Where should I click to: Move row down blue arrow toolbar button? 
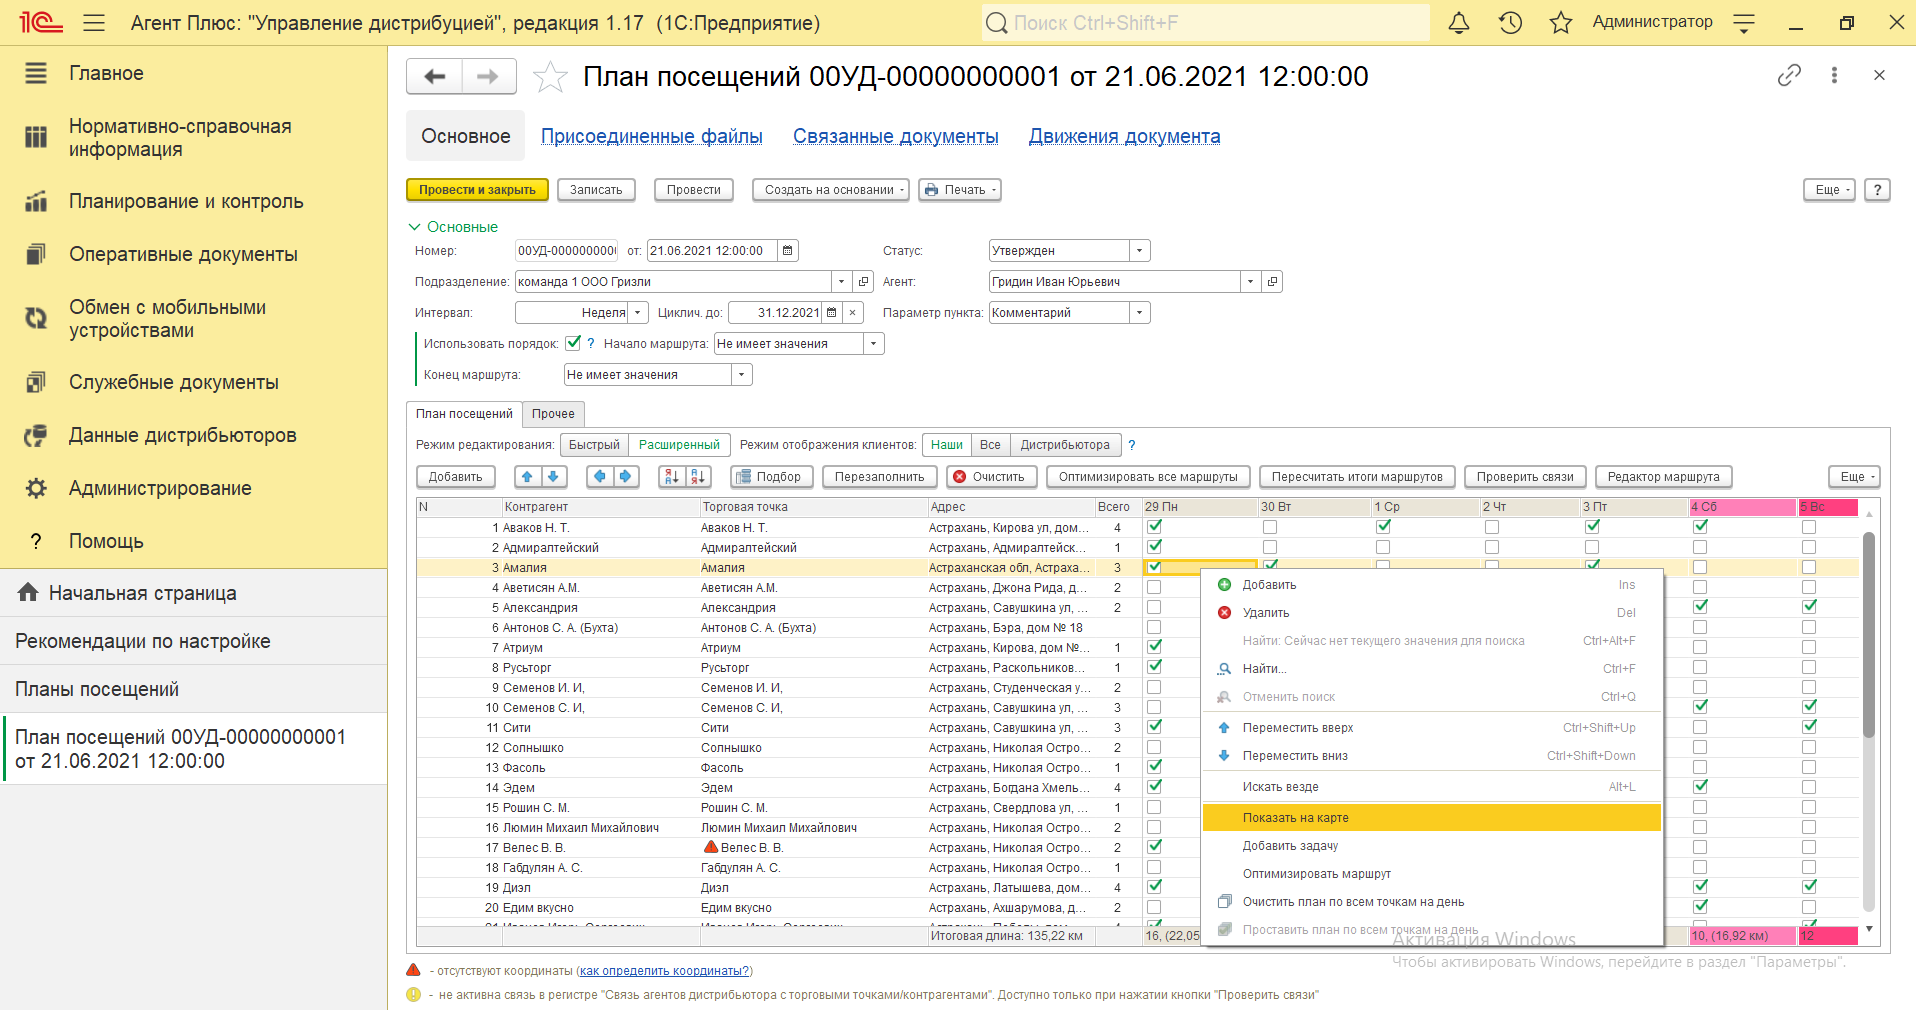(553, 477)
